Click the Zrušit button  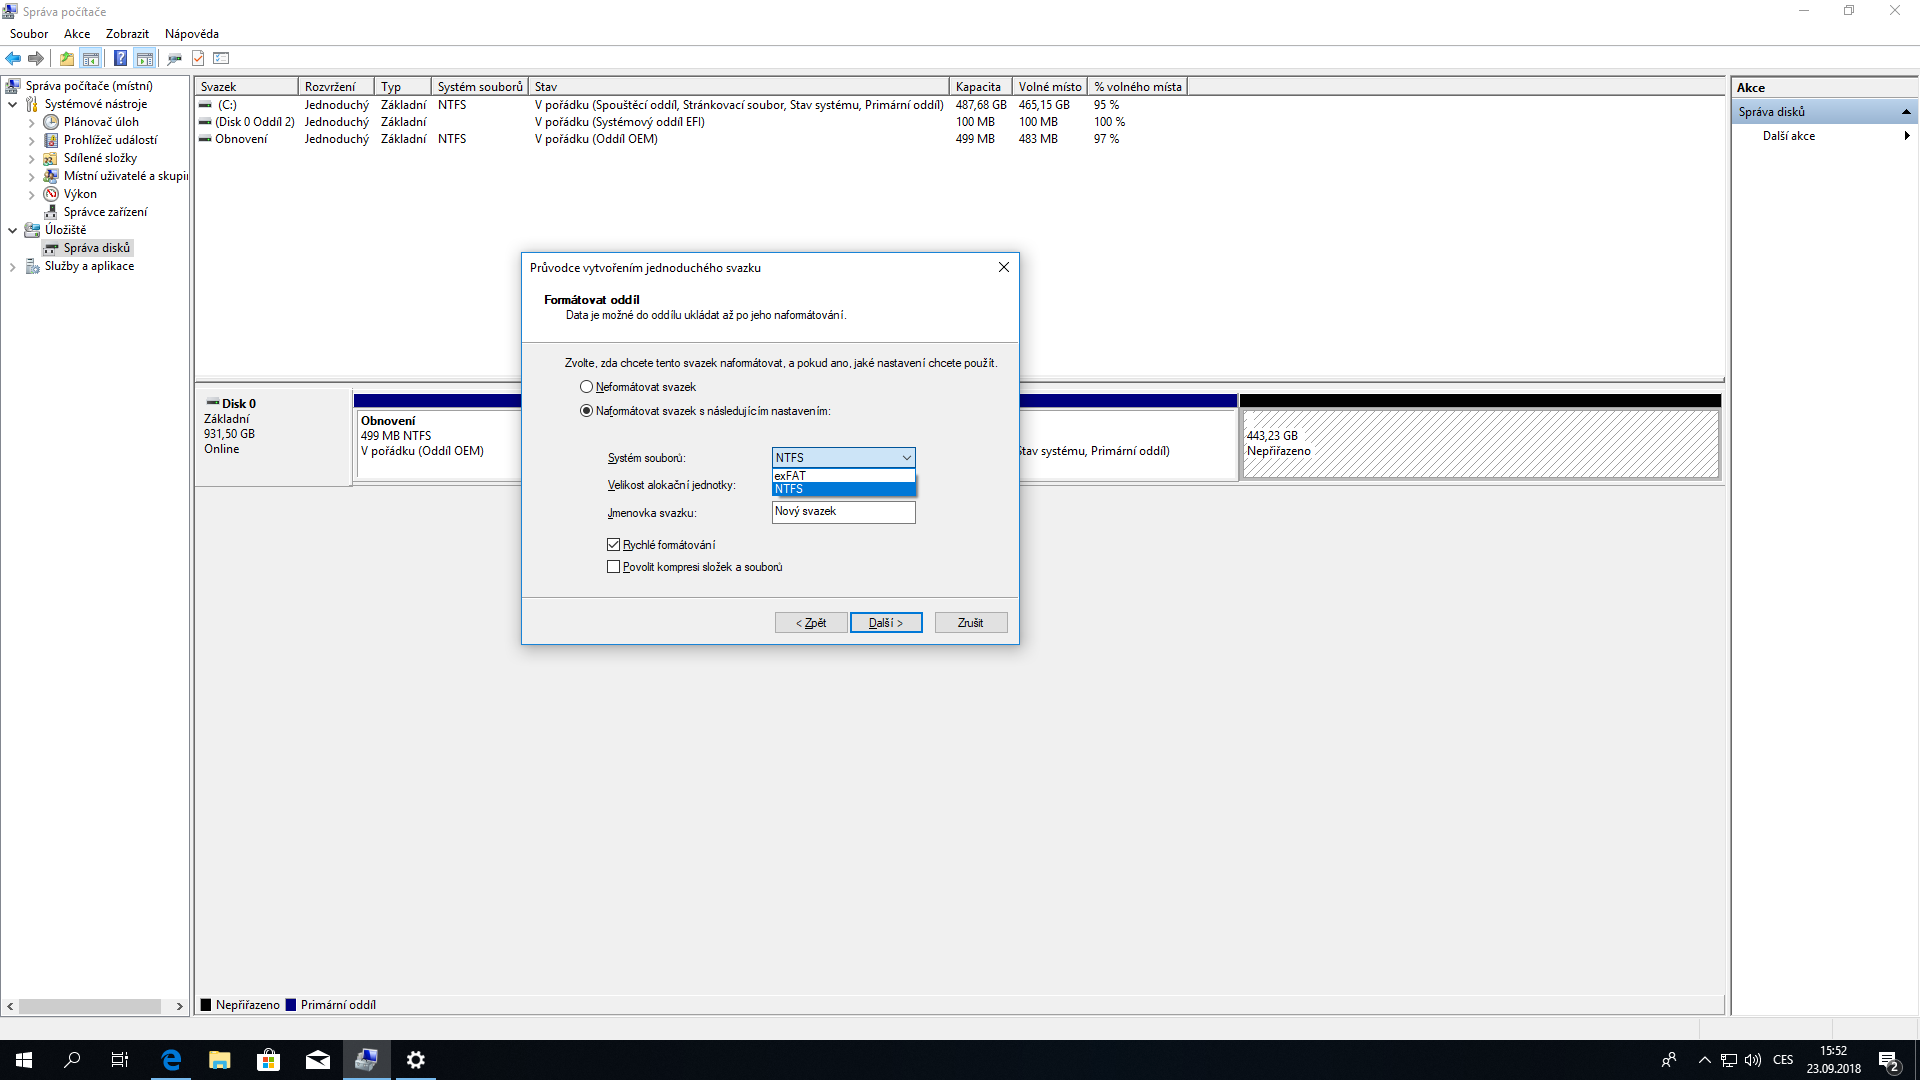click(970, 623)
